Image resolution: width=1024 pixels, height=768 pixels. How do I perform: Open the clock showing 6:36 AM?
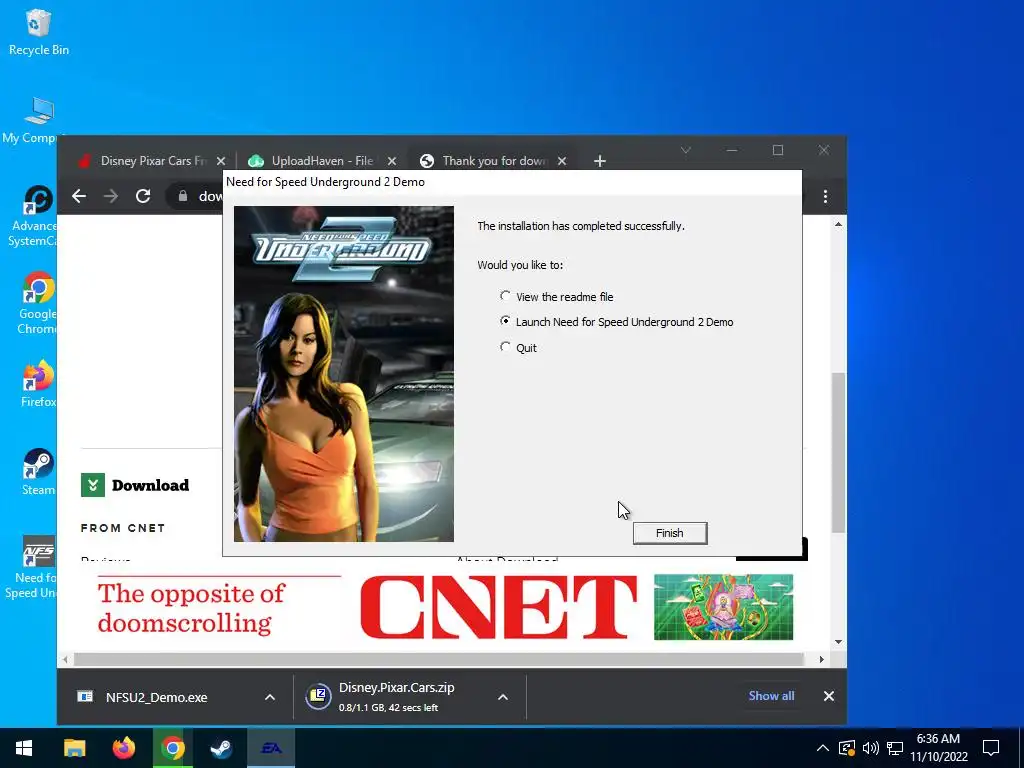(938, 748)
